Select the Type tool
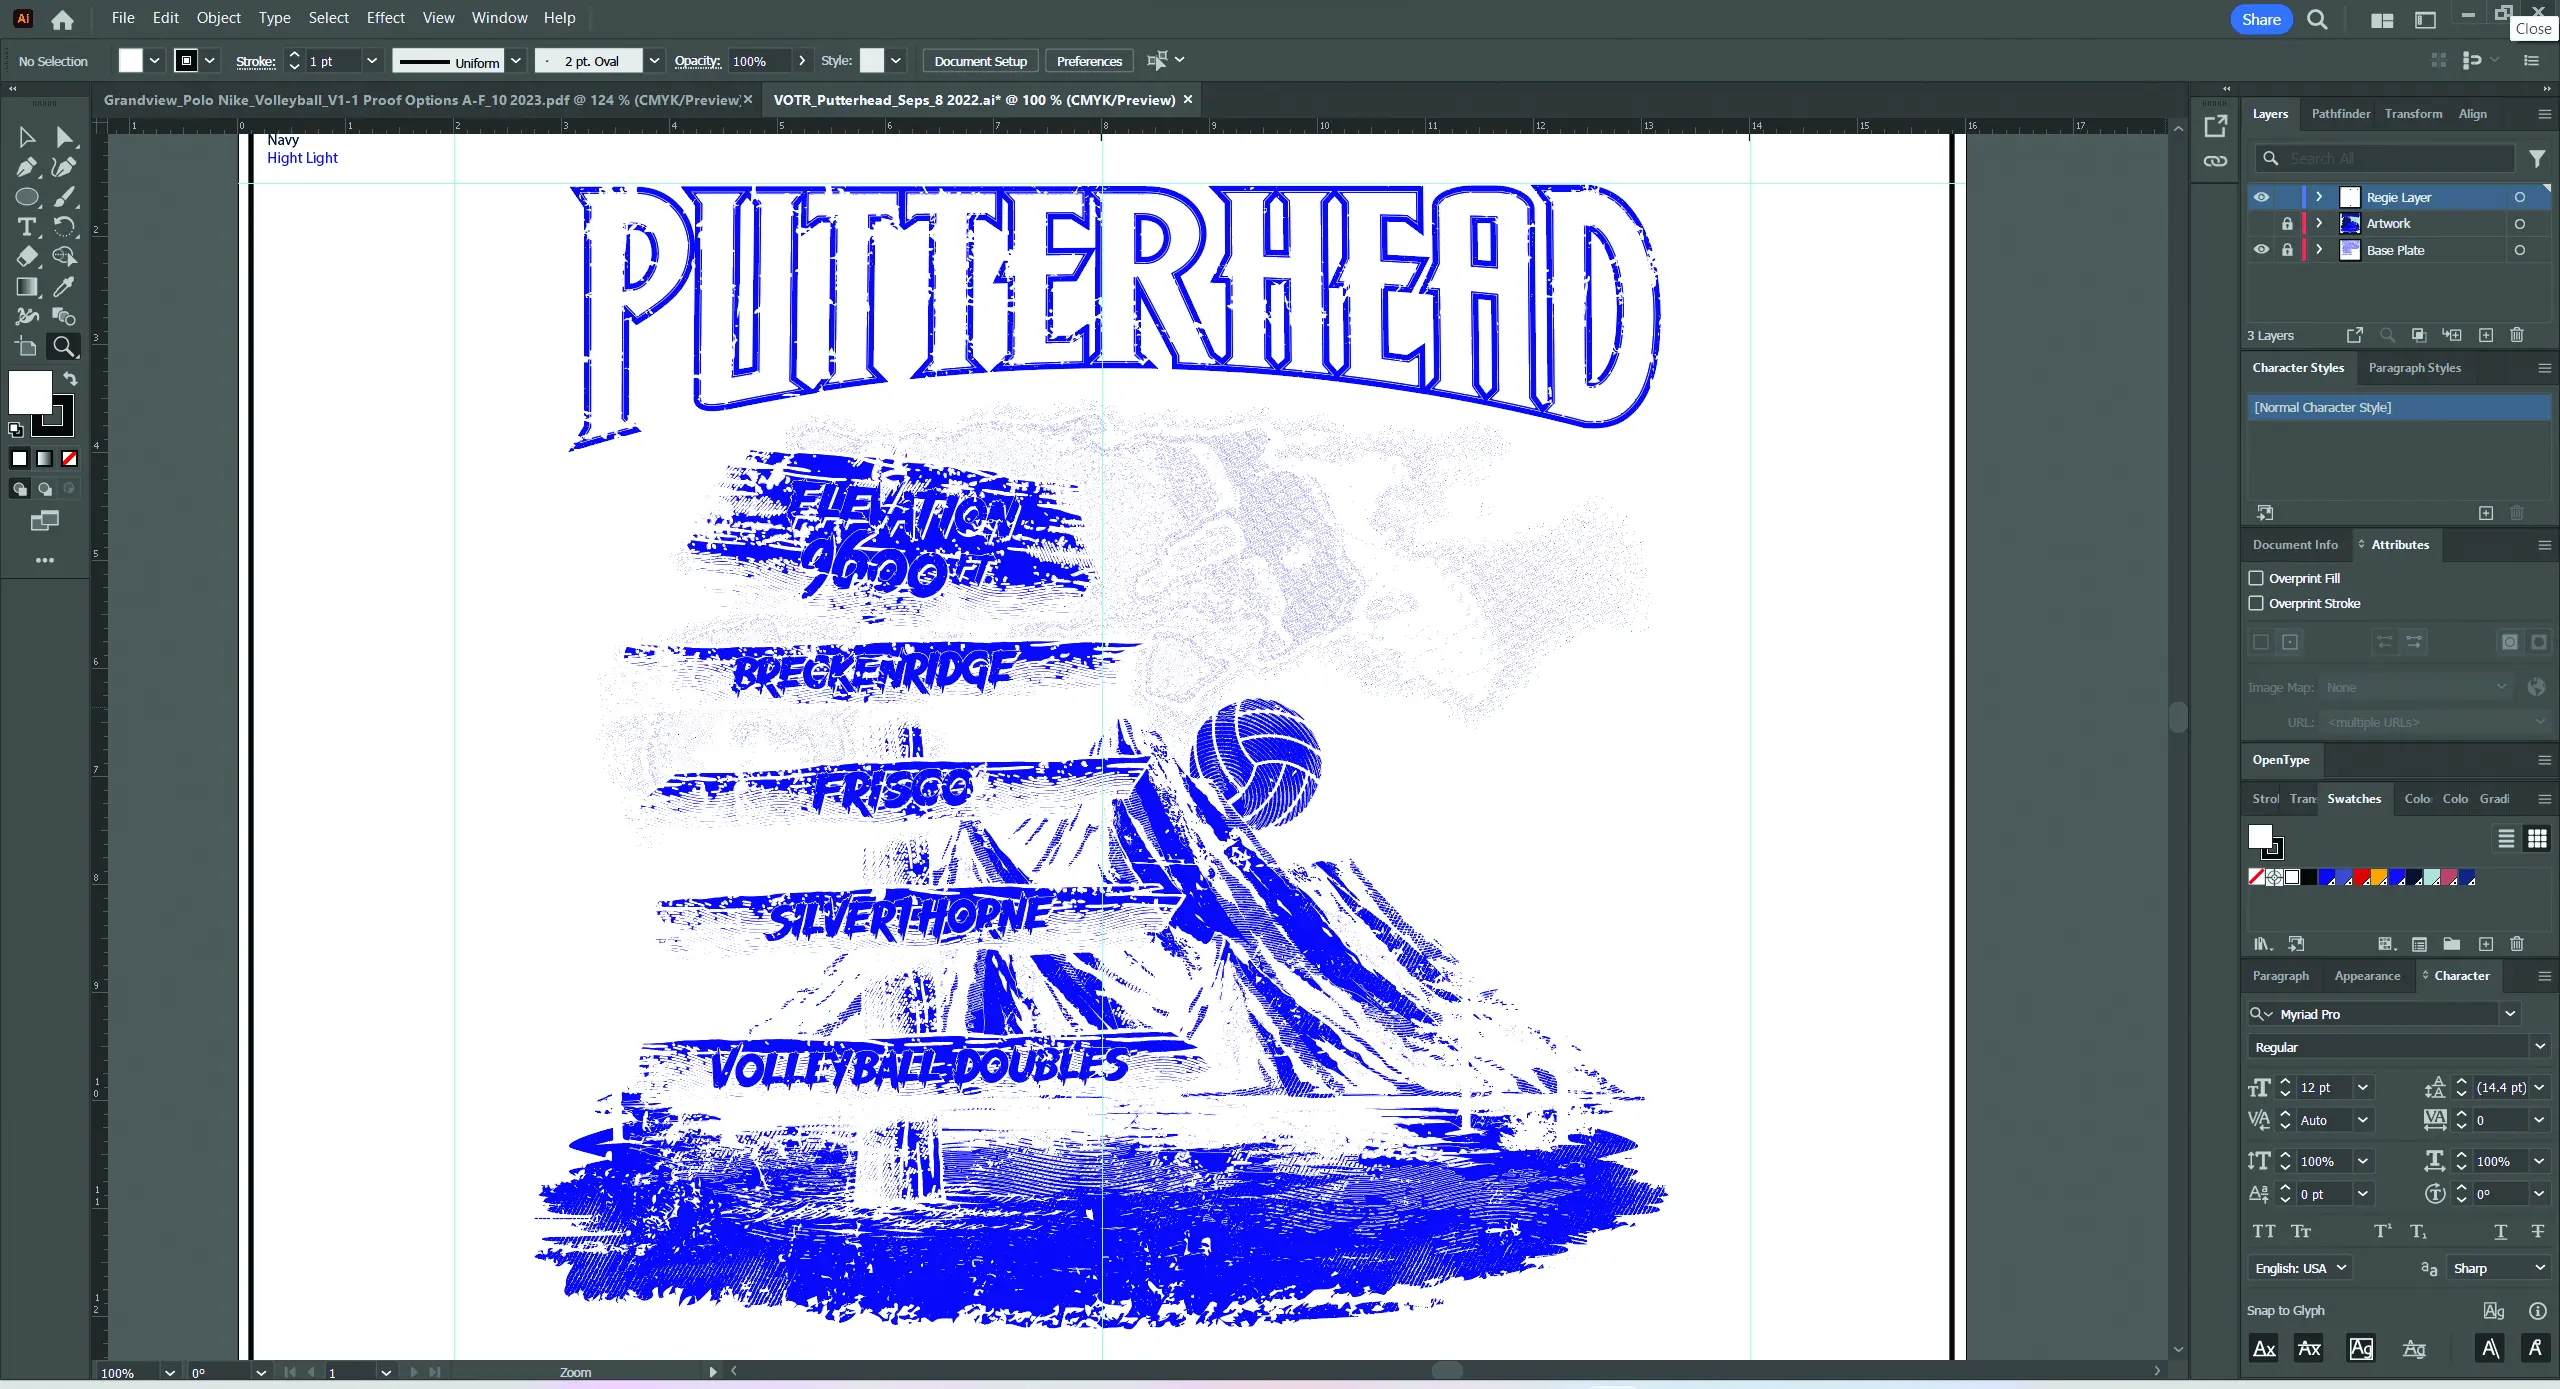2560x1389 pixels. [26, 227]
